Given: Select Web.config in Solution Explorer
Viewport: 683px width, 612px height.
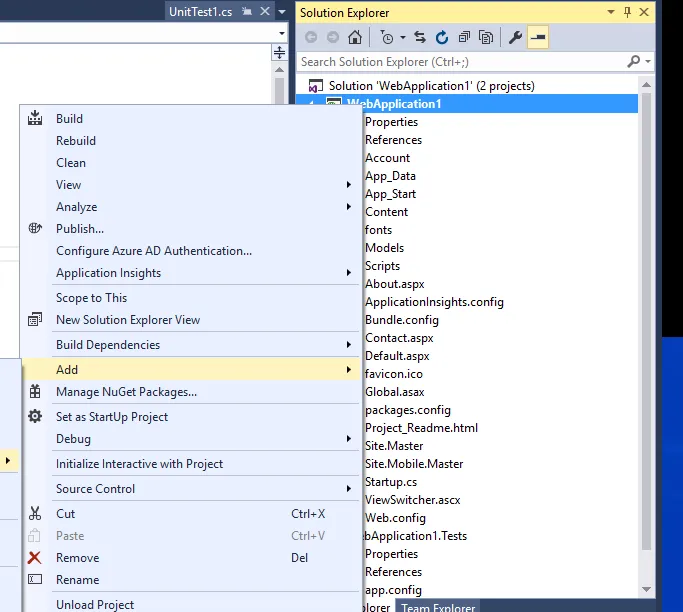Looking at the screenshot, I should (395, 518).
